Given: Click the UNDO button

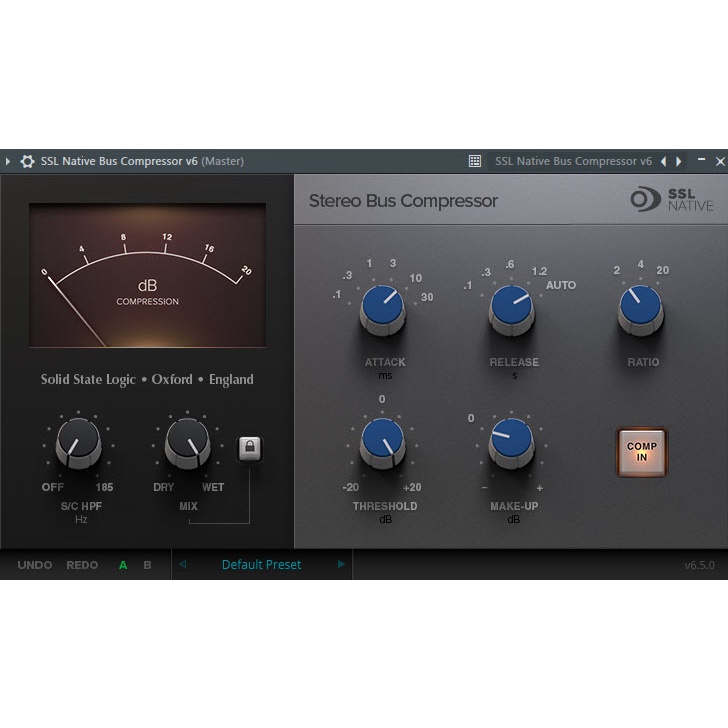Looking at the screenshot, I should click(35, 565).
